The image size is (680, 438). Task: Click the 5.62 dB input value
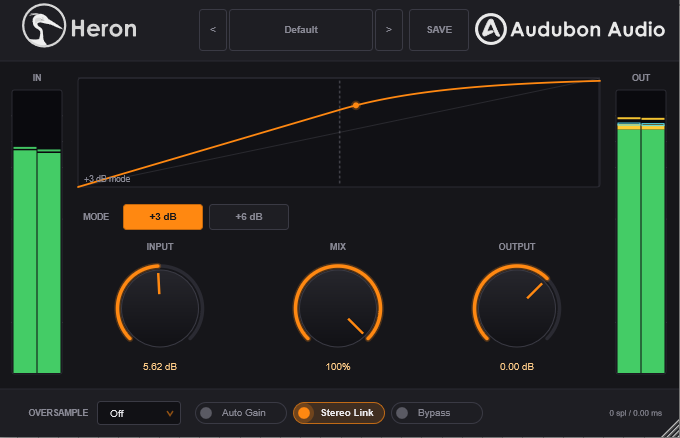pyautogui.click(x=160, y=367)
